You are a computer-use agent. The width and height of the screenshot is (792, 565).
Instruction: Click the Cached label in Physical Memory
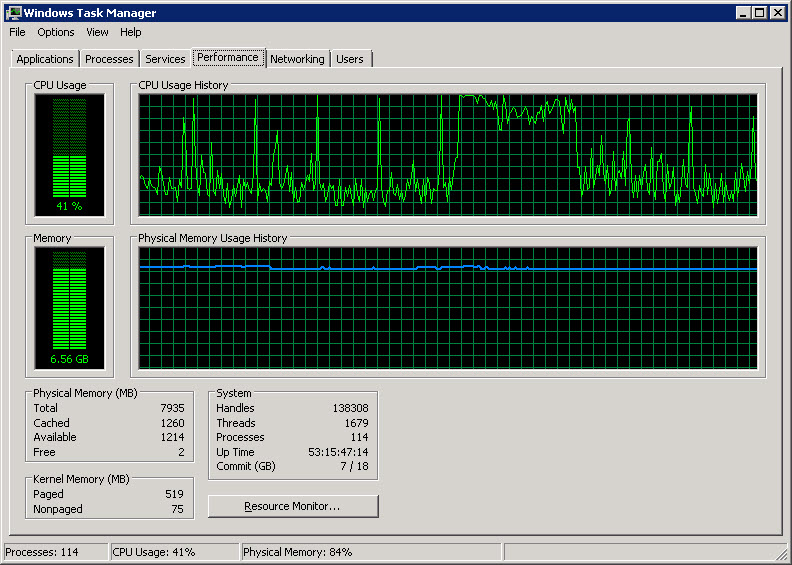[x=52, y=423]
